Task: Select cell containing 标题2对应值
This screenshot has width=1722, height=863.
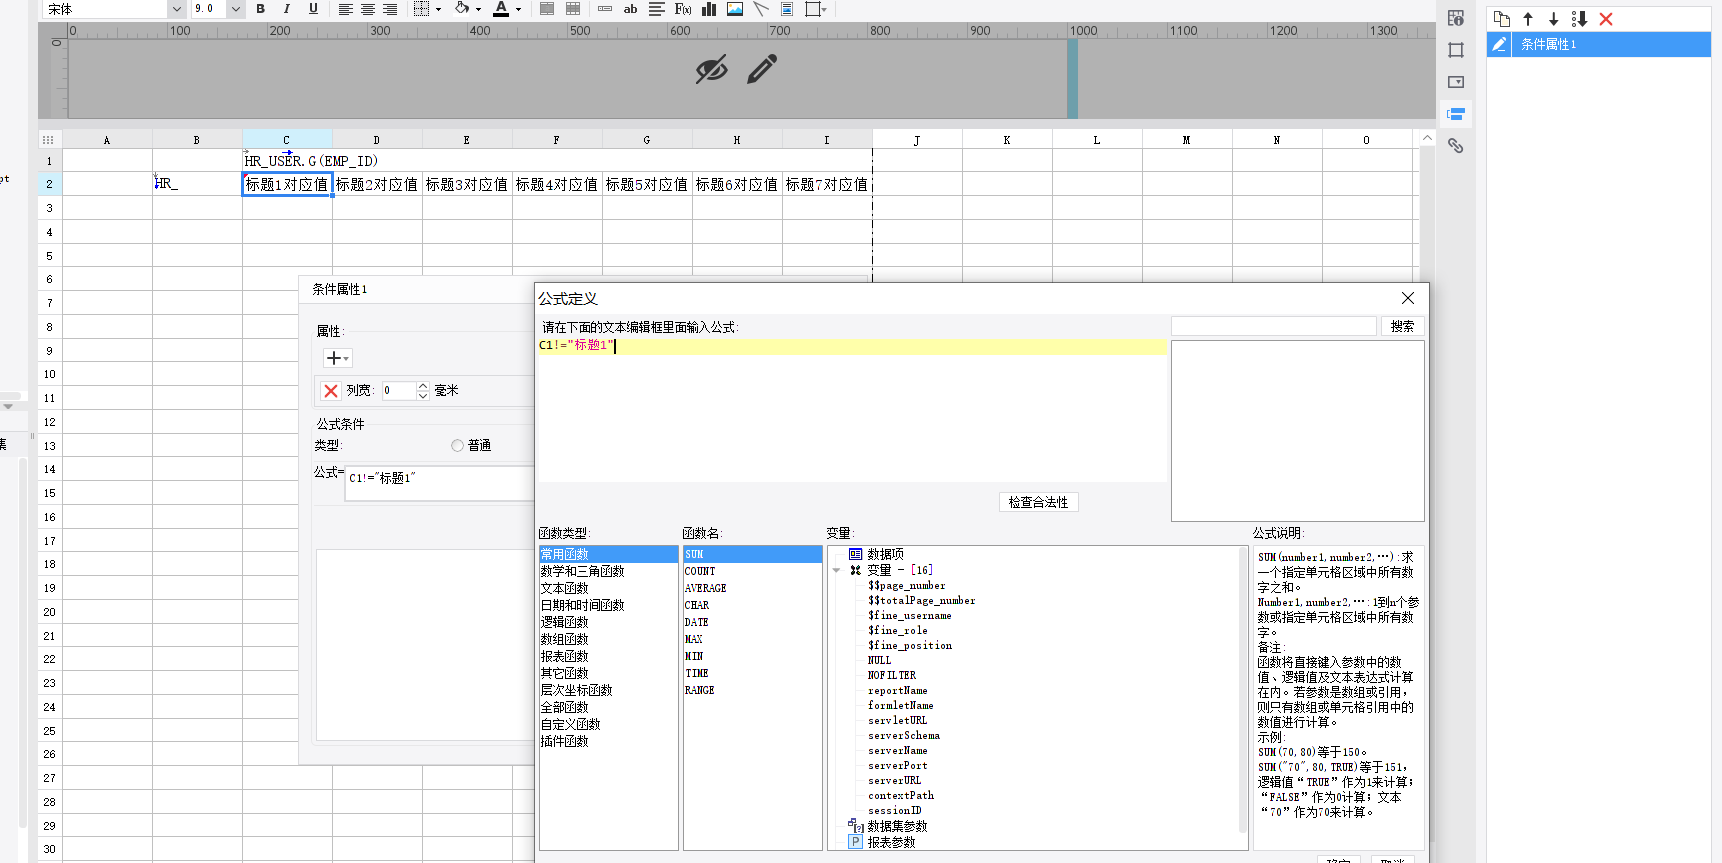Action: tap(377, 184)
